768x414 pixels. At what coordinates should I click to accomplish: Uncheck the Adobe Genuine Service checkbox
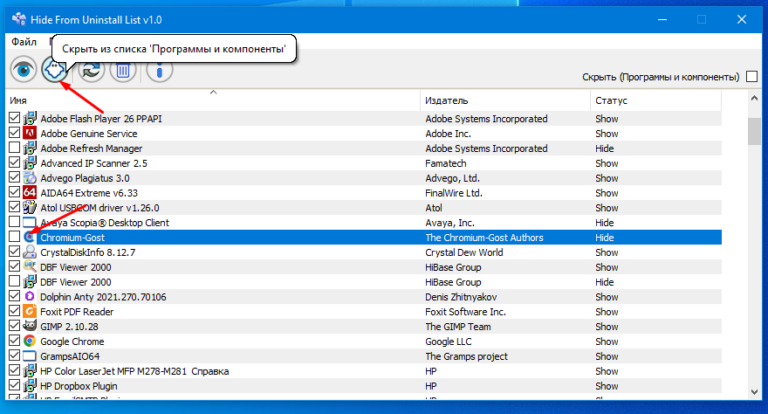(x=14, y=133)
